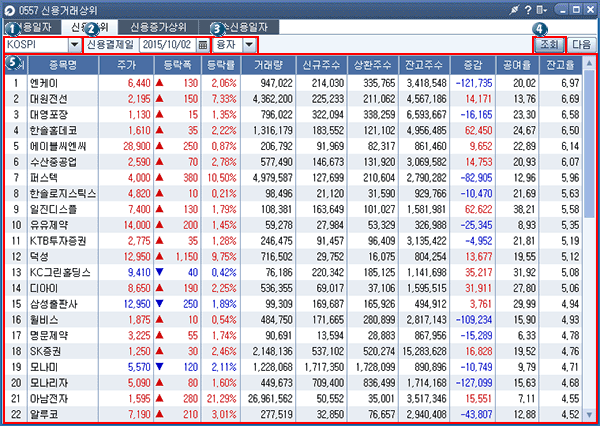Click the calendar icon beside the settlement date
This screenshot has height=426, width=600.
(x=202, y=45)
